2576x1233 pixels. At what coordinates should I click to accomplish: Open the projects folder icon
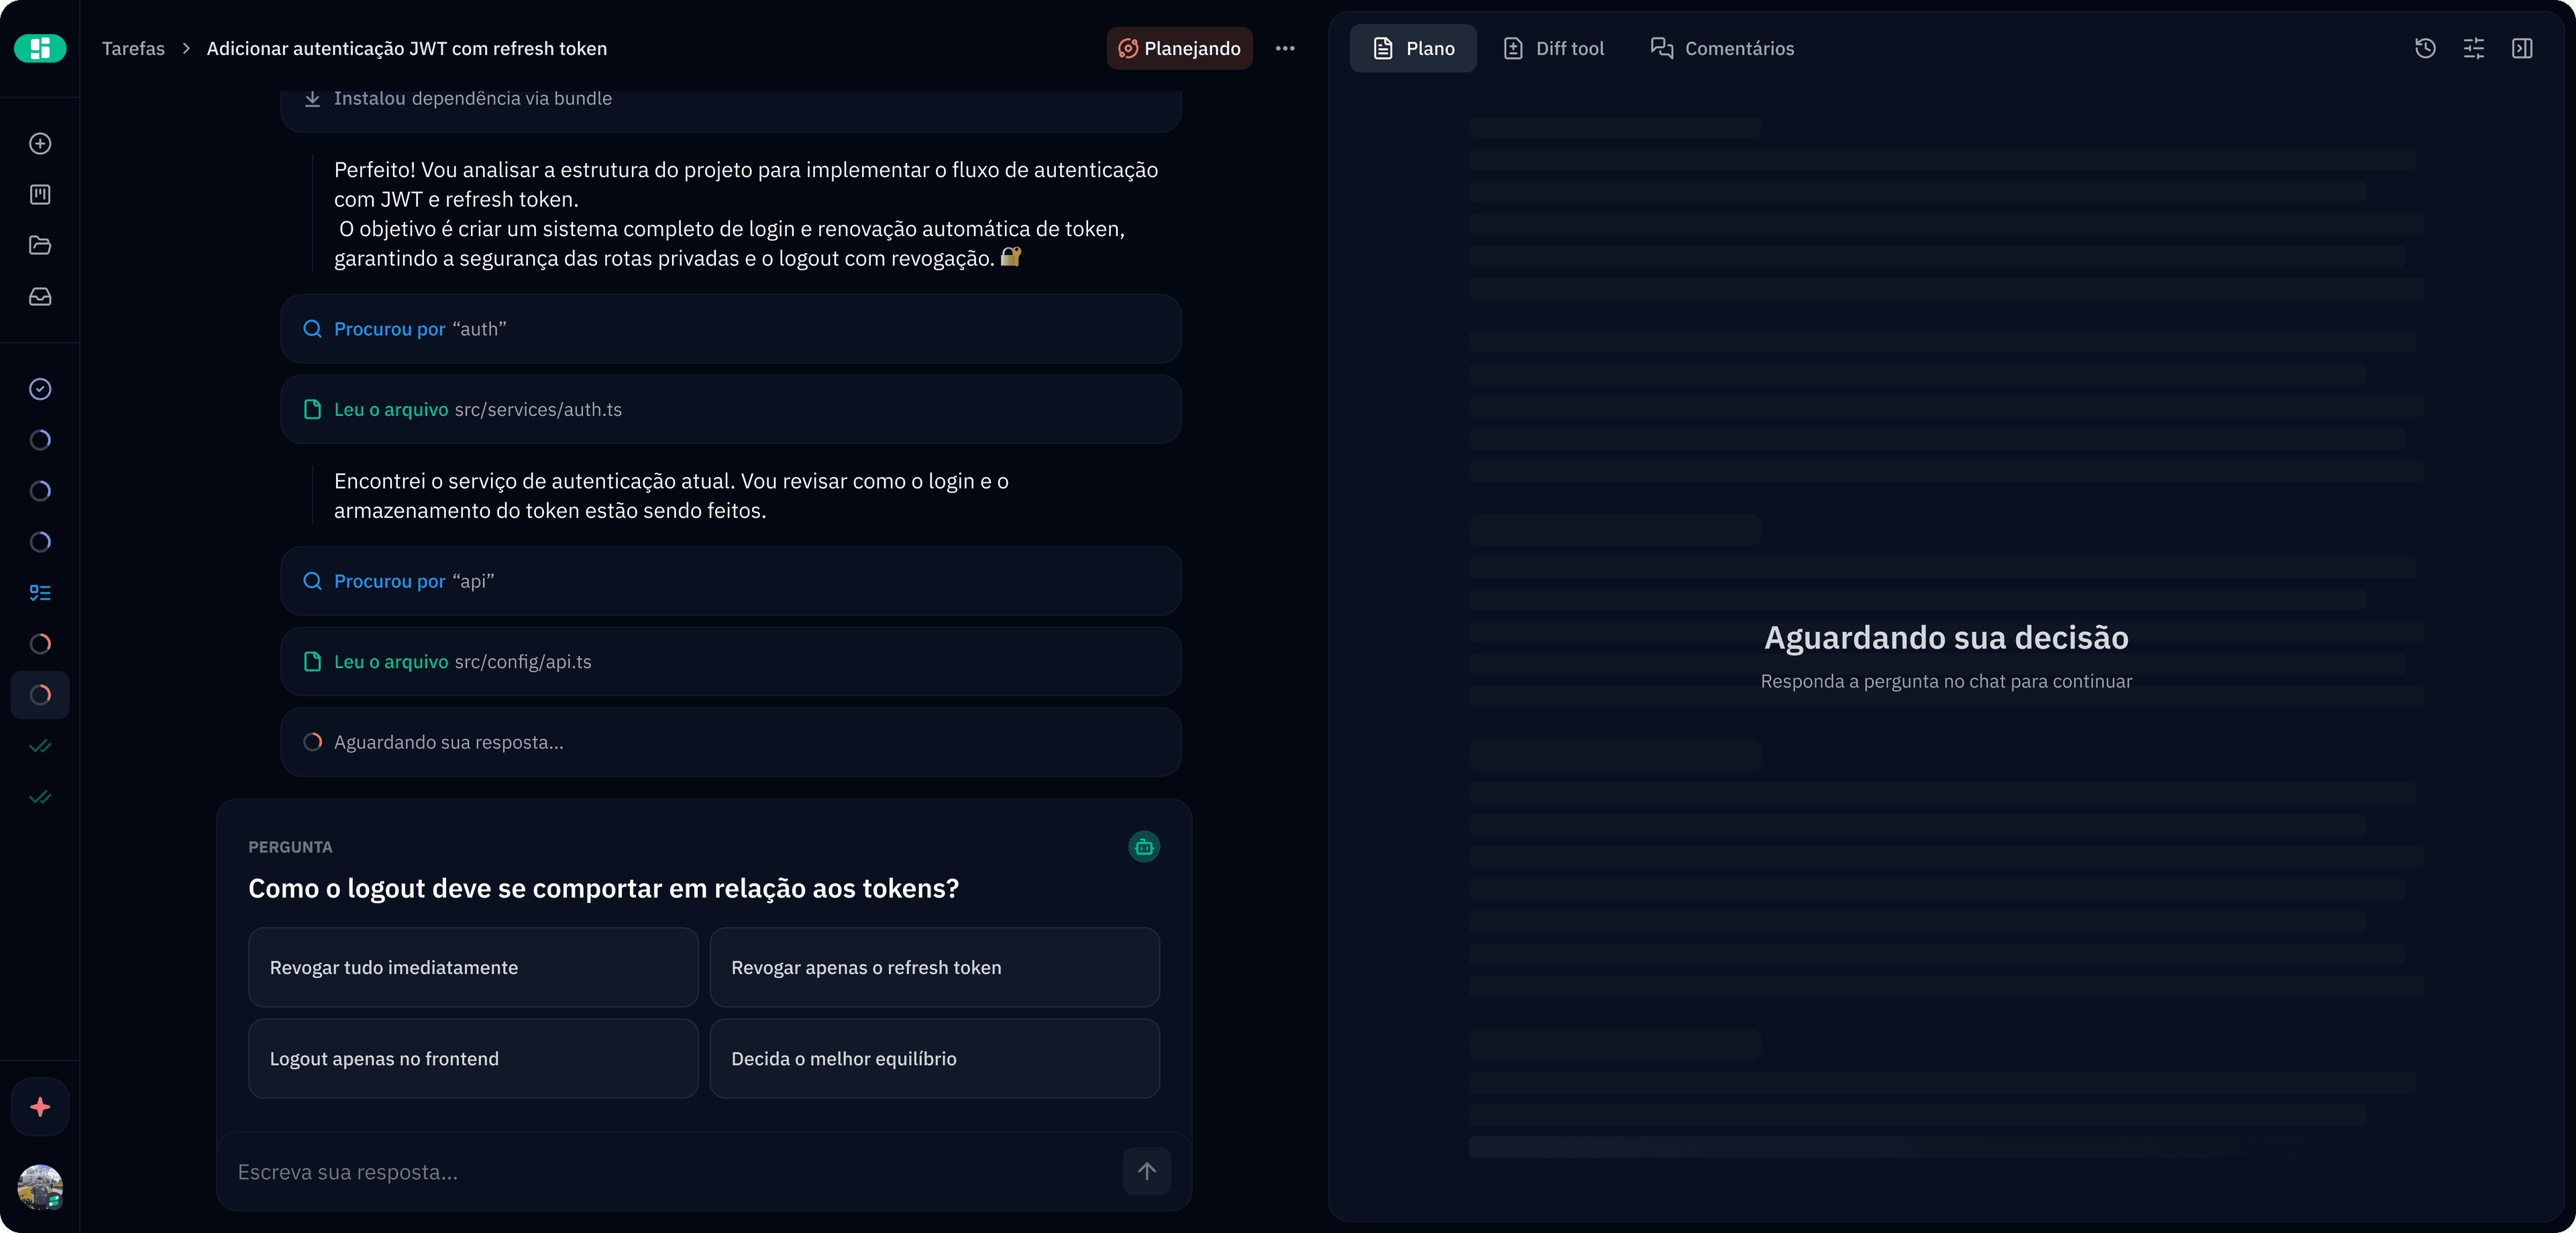point(39,245)
